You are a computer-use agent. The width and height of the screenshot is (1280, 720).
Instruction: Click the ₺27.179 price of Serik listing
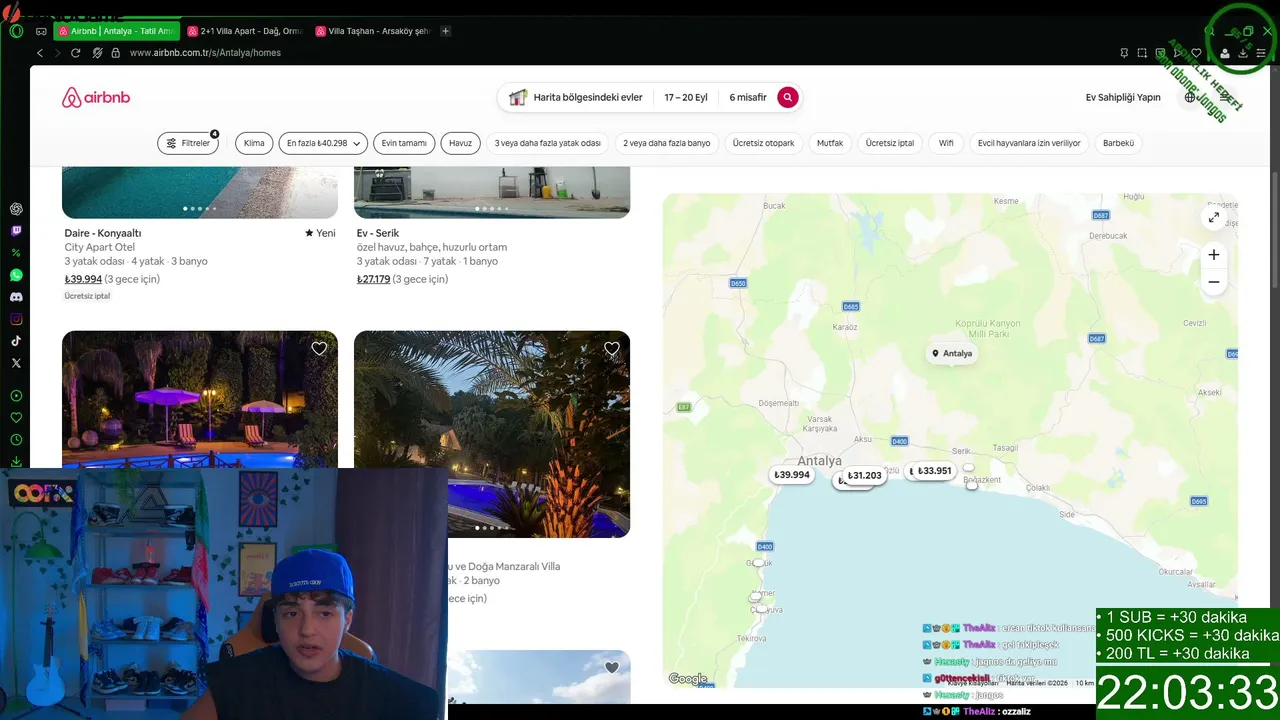(x=374, y=280)
